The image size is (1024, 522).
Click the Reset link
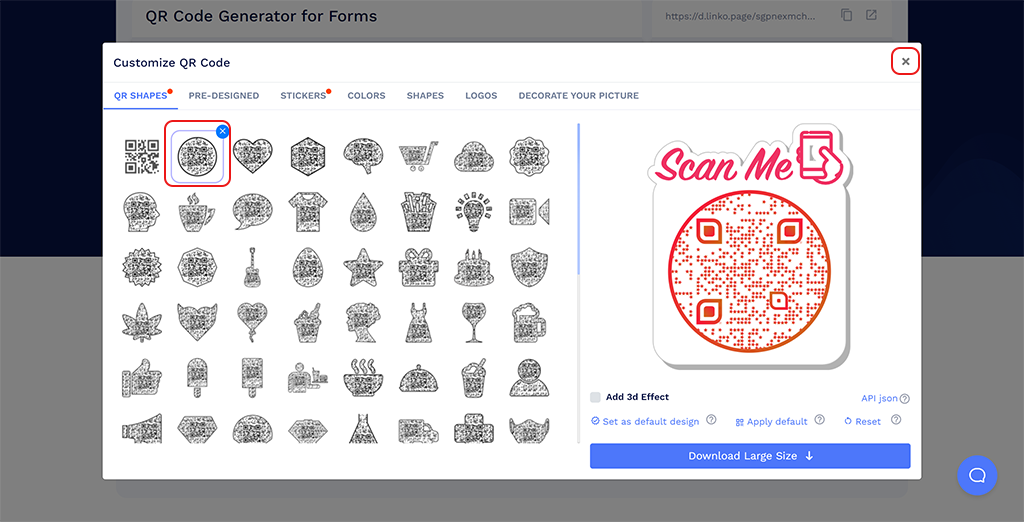pyautogui.click(x=867, y=421)
